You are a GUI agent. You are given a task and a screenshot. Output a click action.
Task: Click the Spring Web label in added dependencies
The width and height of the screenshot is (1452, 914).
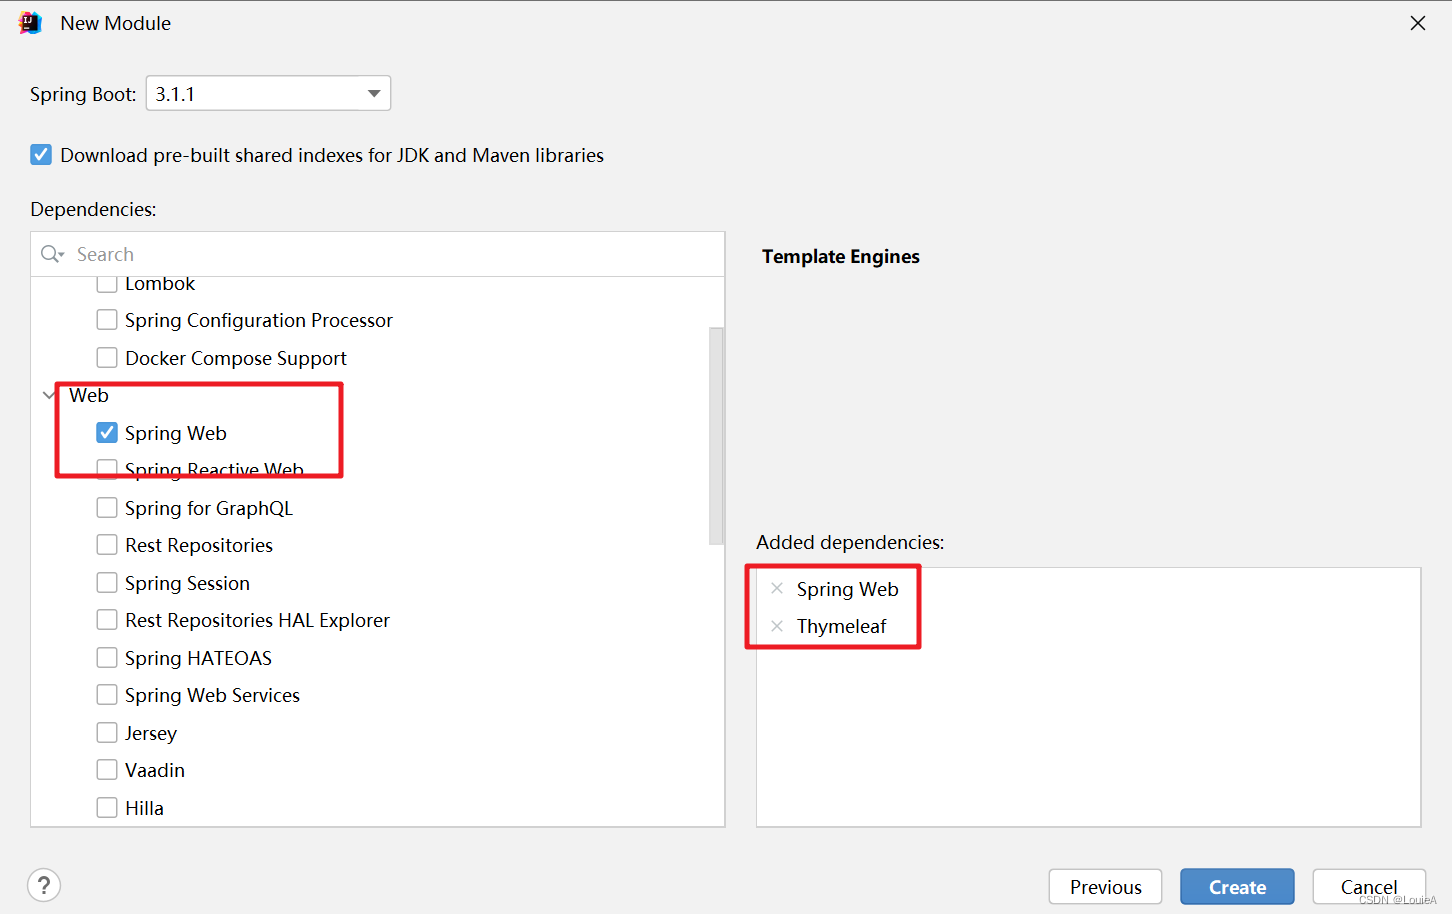coord(847,589)
